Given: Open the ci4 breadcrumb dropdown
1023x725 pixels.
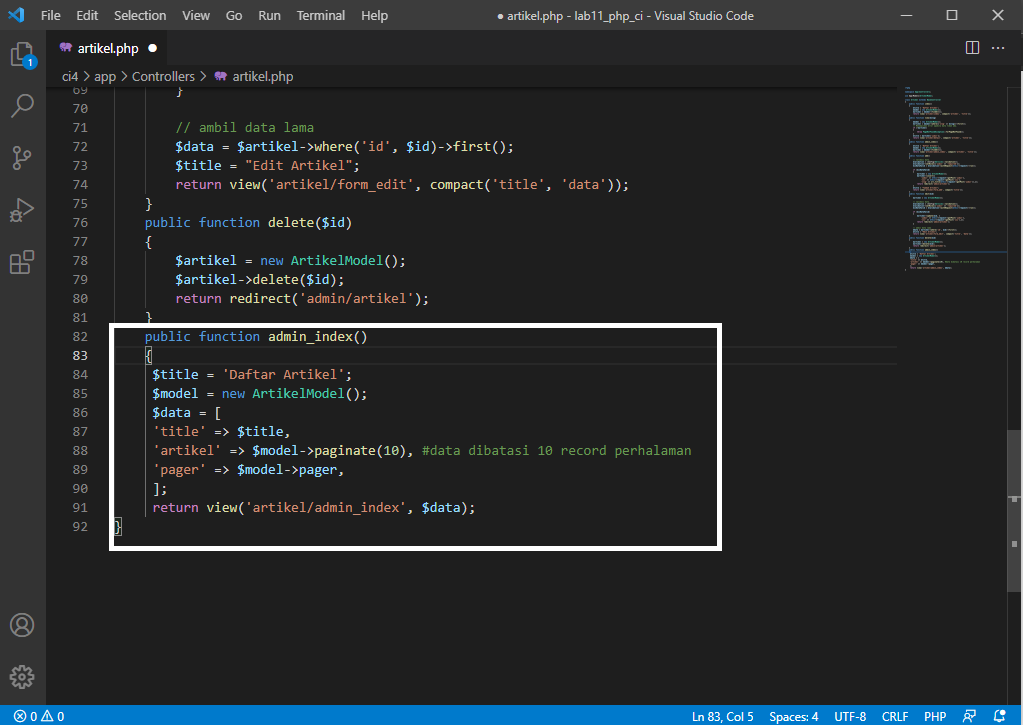Looking at the screenshot, I should (68, 76).
